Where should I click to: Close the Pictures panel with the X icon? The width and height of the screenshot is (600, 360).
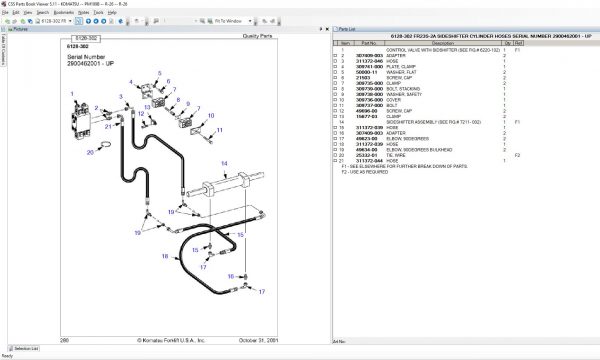tap(327, 29)
